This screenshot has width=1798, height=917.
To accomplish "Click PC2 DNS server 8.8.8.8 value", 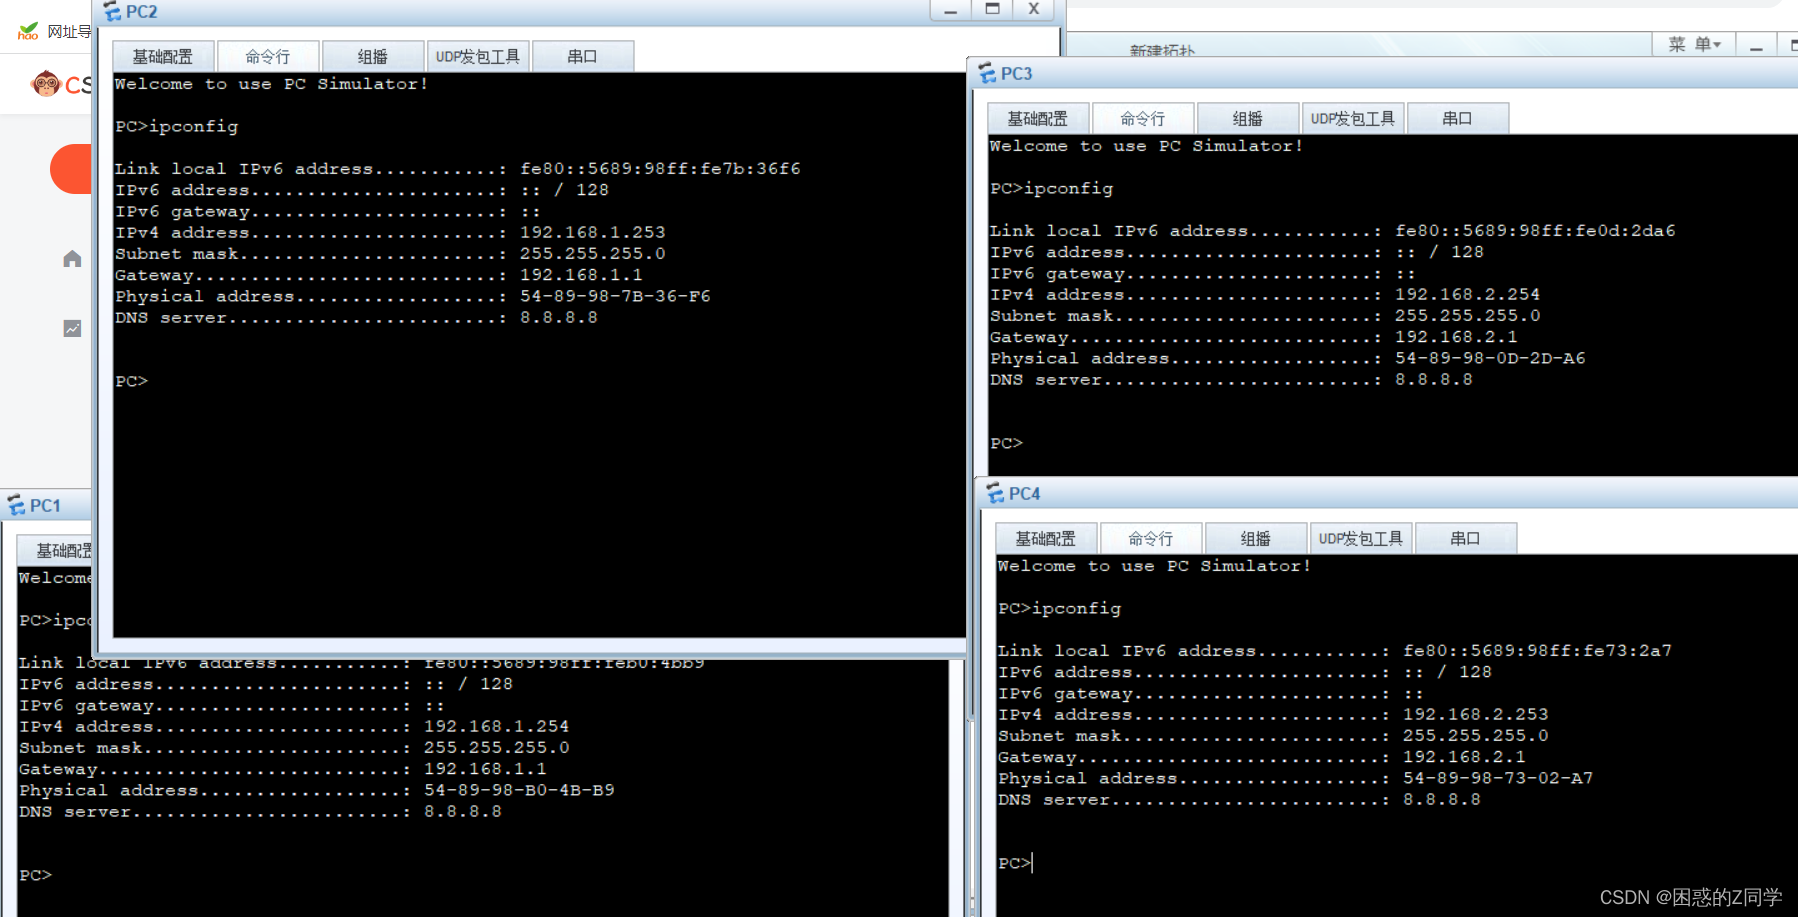I will [x=559, y=318].
